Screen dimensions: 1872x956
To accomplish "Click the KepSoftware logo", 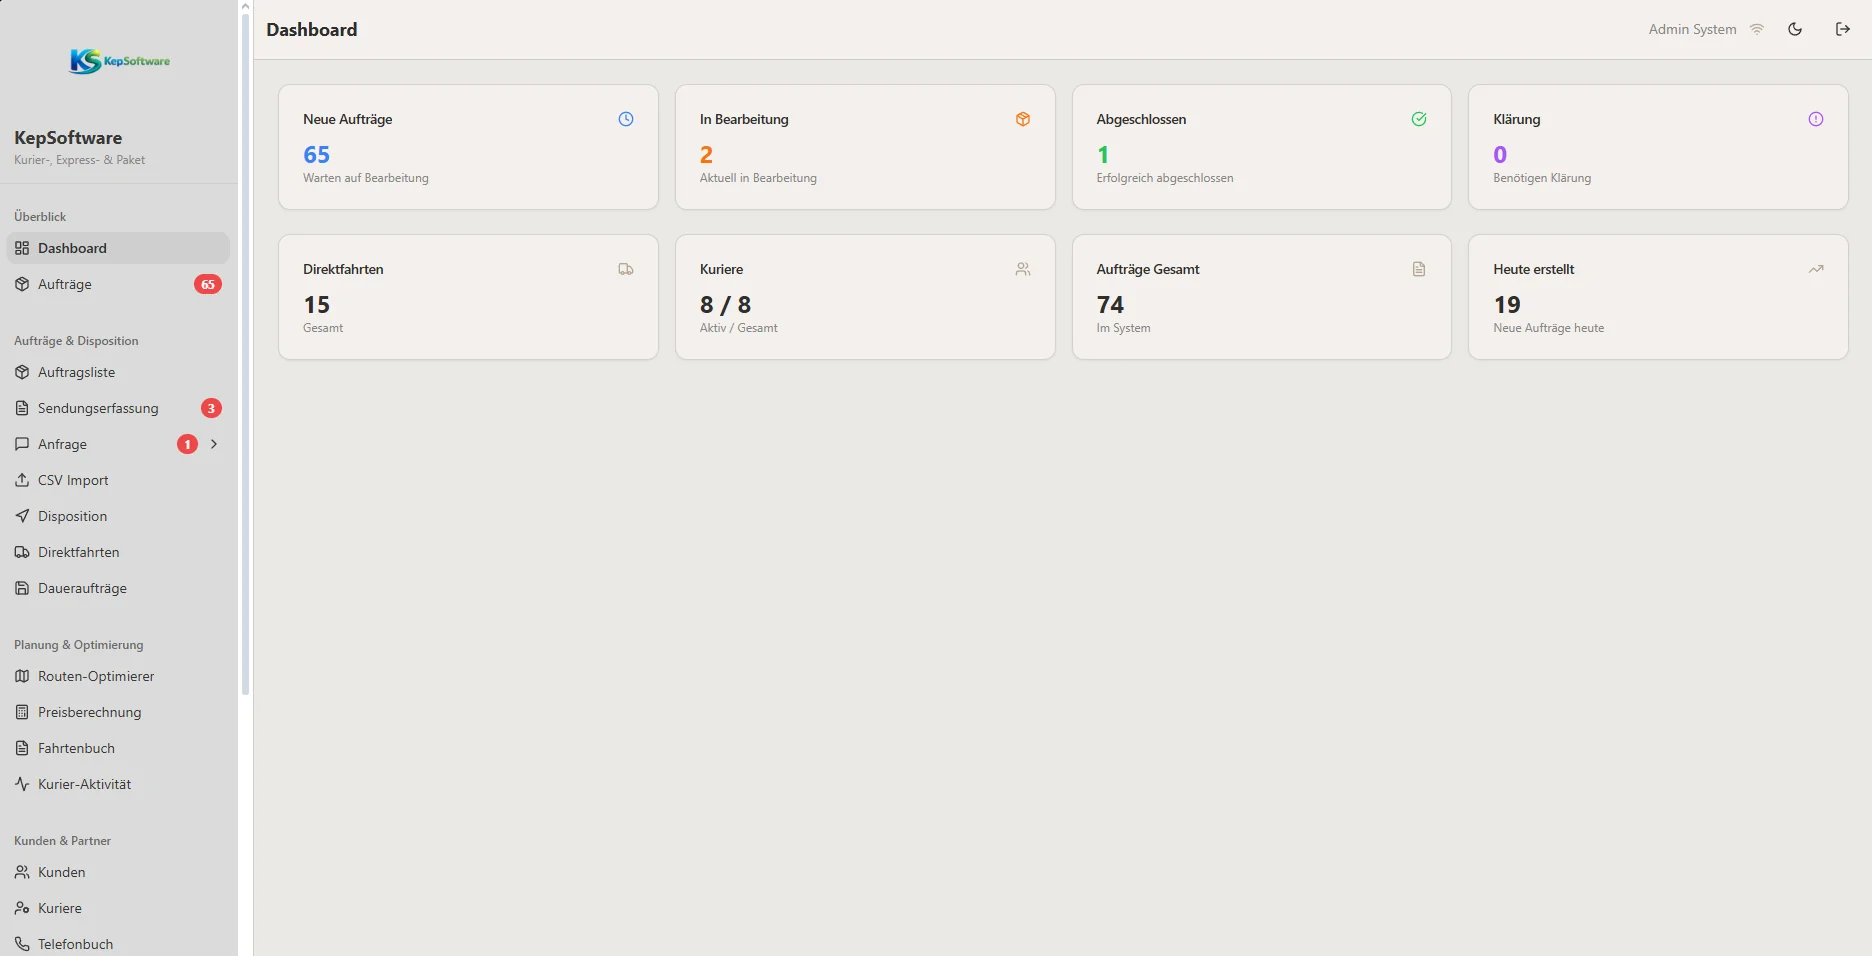I will [x=119, y=61].
